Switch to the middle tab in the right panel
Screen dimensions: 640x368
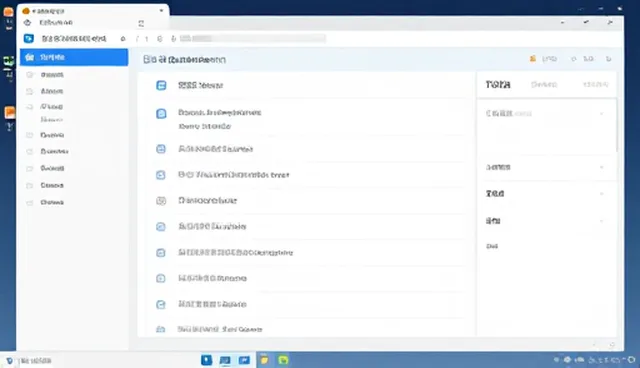tap(544, 84)
